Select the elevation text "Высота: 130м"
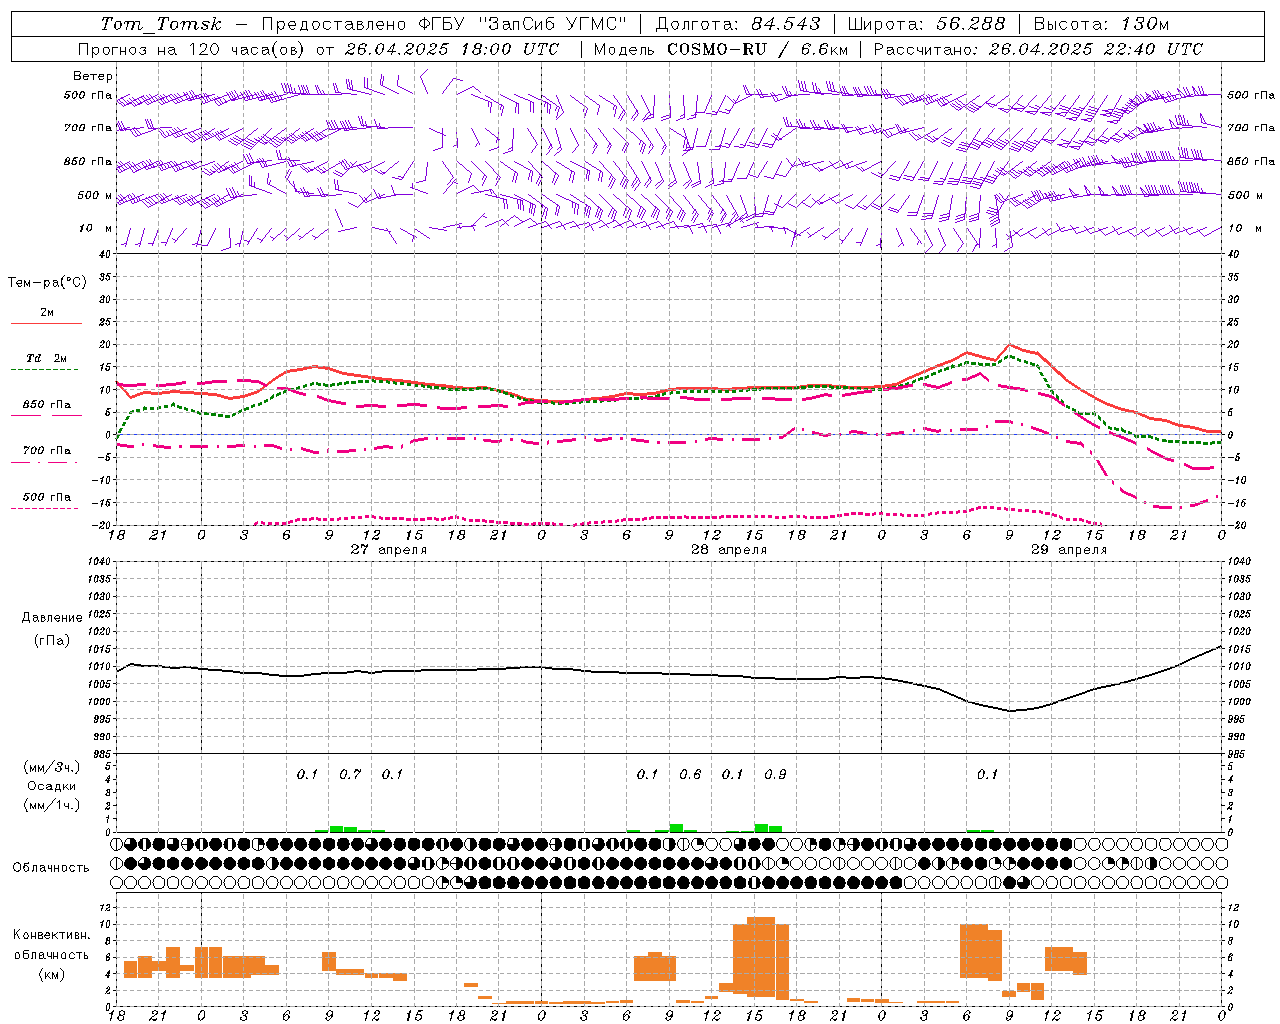Image resolution: width=1280 pixels, height=1024 pixels. click(1101, 24)
